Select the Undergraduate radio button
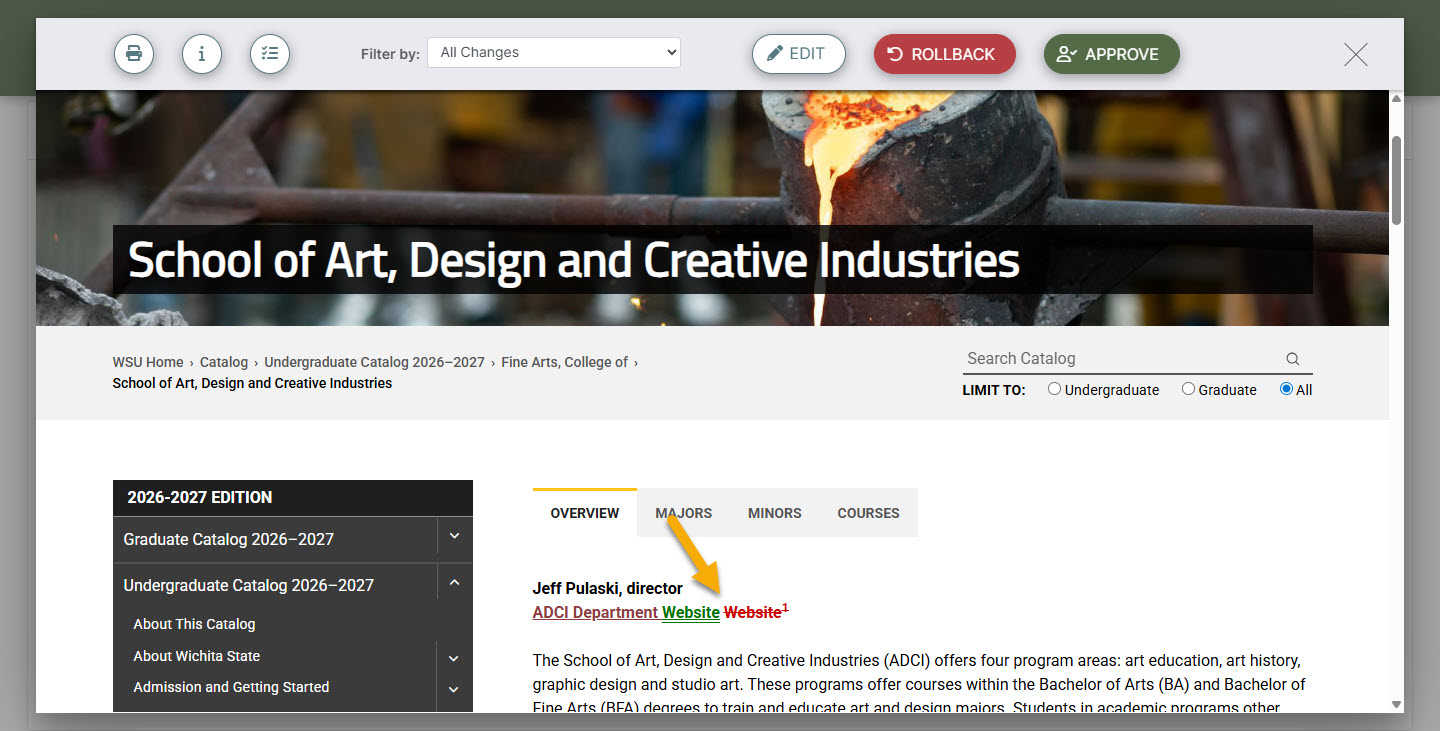This screenshot has height=731, width=1440. 1054,389
